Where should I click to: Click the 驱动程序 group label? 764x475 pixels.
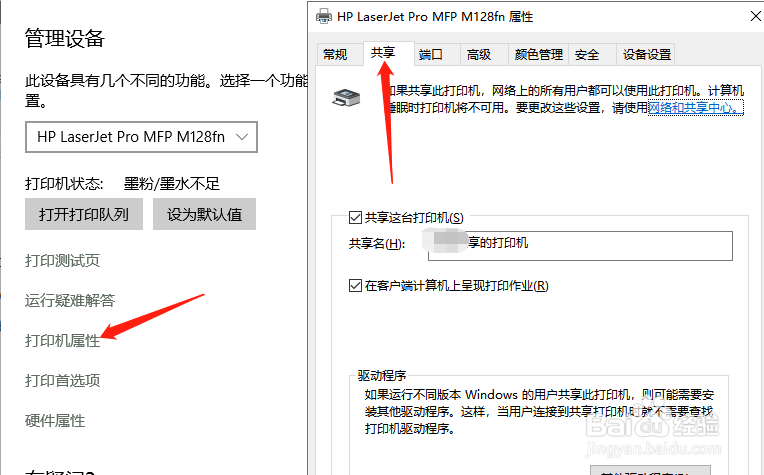(382, 376)
